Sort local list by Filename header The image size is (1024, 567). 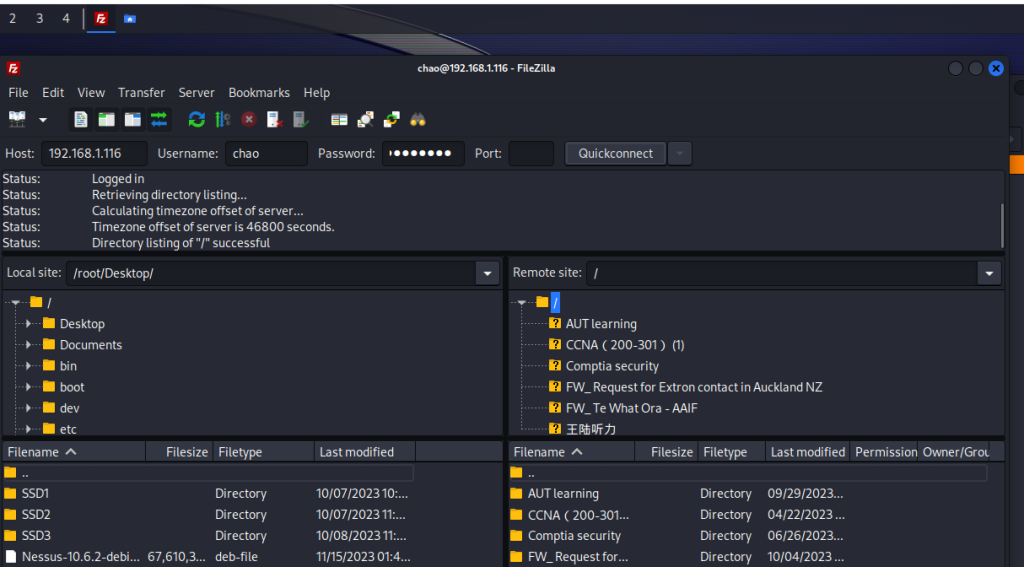tap(74, 452)
